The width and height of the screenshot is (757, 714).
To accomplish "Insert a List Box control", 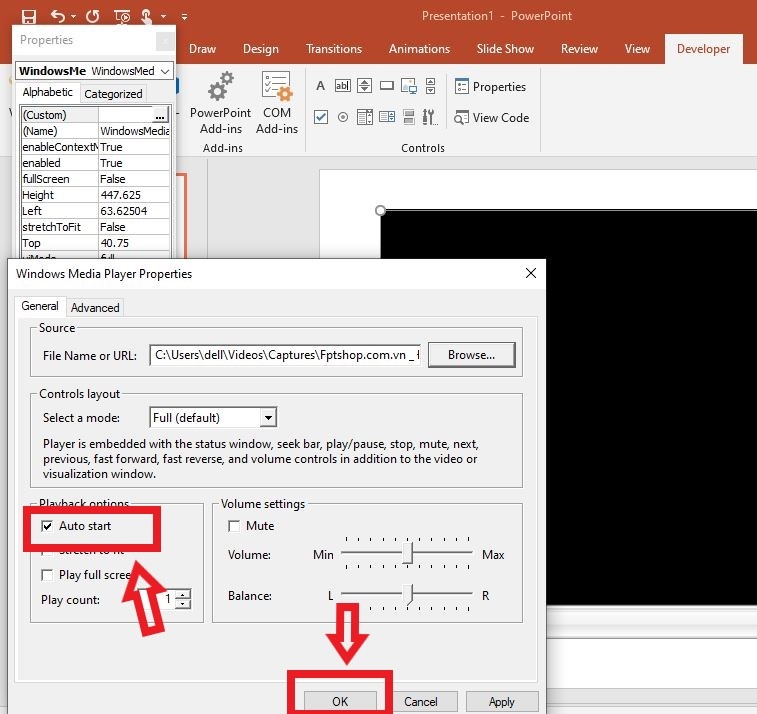I will click(387, 117).
